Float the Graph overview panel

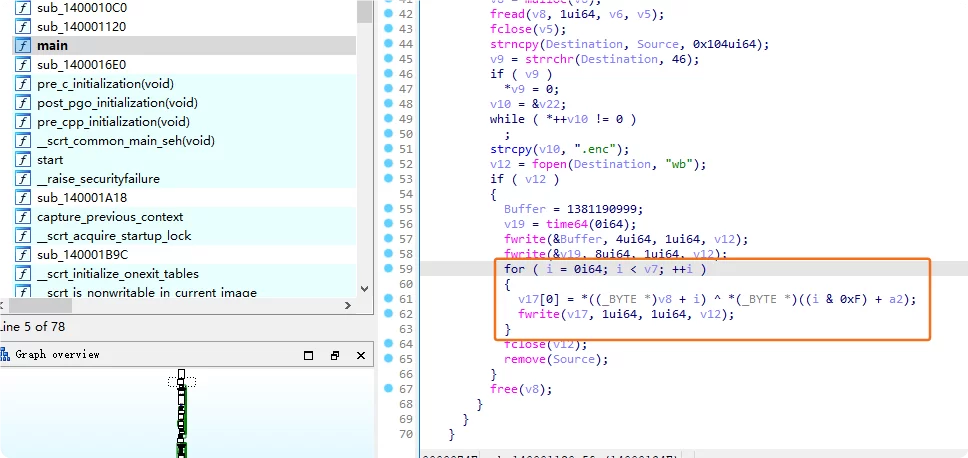335,355
